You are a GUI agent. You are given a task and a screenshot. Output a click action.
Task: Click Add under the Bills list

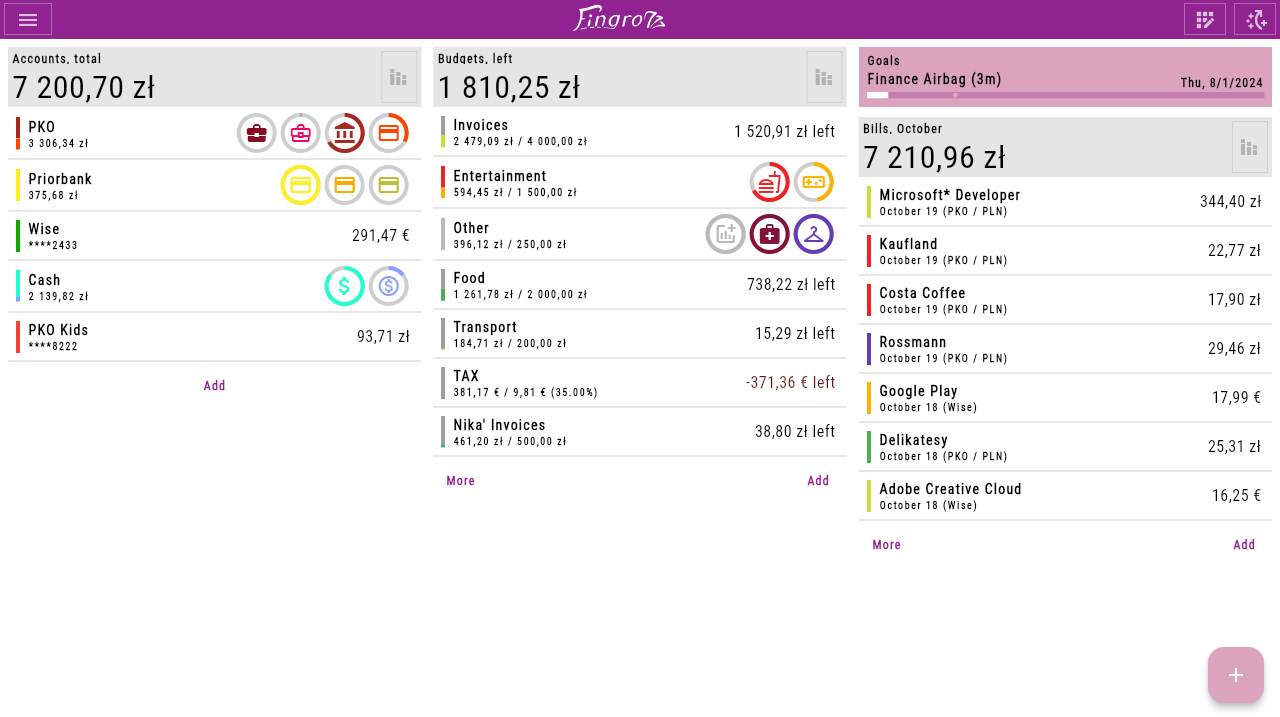1244,545
